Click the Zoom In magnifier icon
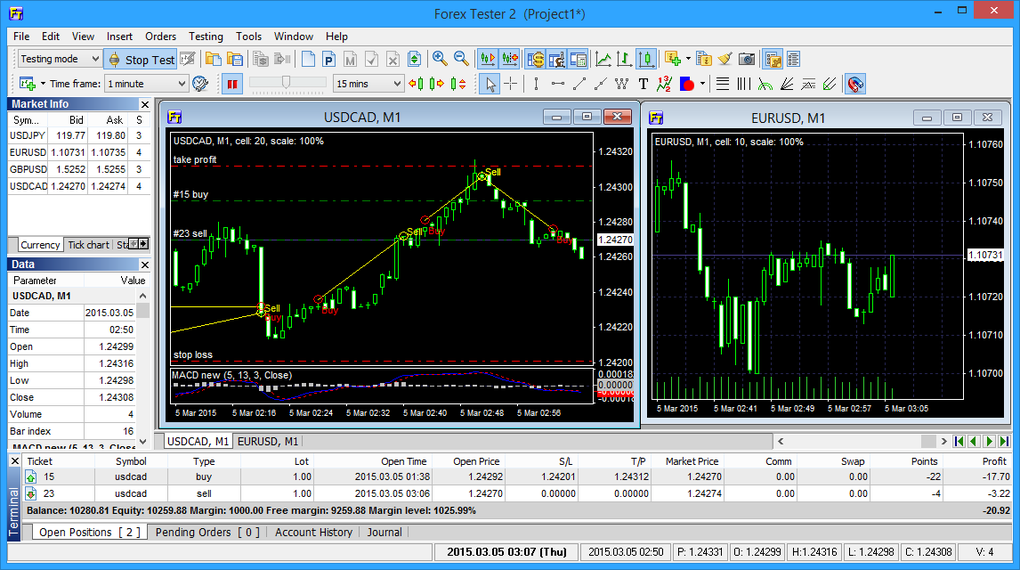Image resolution: width=1020 pixels, height=570 pixels. pyautogui.click(x=440, y=59)
